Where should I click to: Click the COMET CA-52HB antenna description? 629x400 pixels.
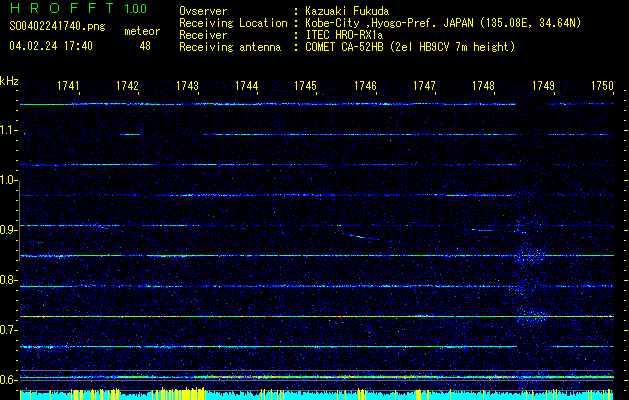click(410, 47)
